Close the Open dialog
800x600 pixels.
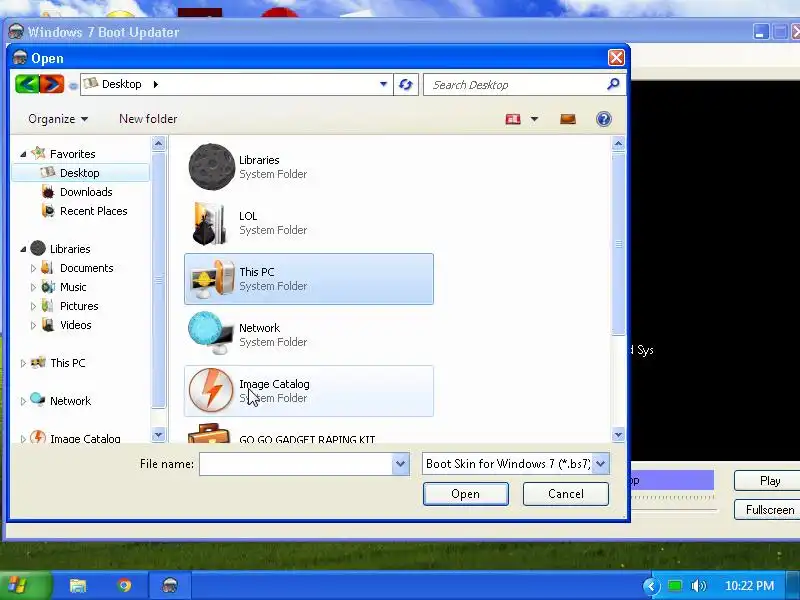[616, 58]
